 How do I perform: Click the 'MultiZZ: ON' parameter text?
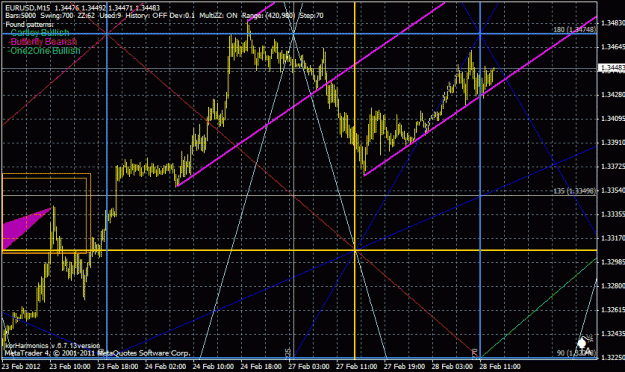(218, 16)
